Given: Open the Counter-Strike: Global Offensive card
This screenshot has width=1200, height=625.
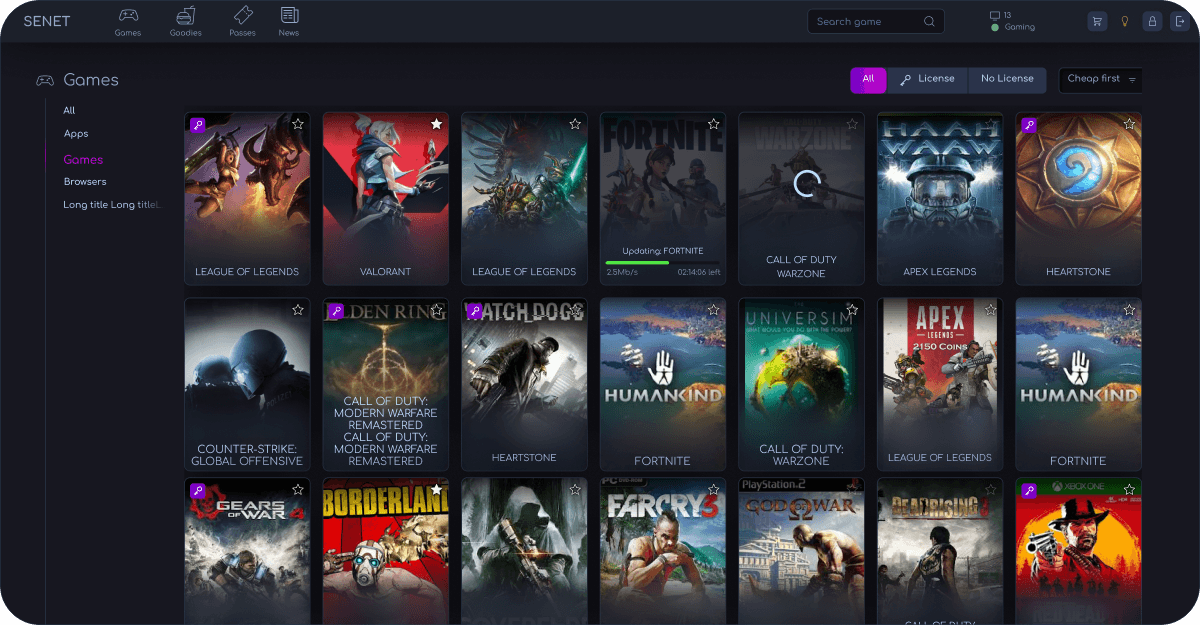Looking at the screenshot, I should pos(247,384).
